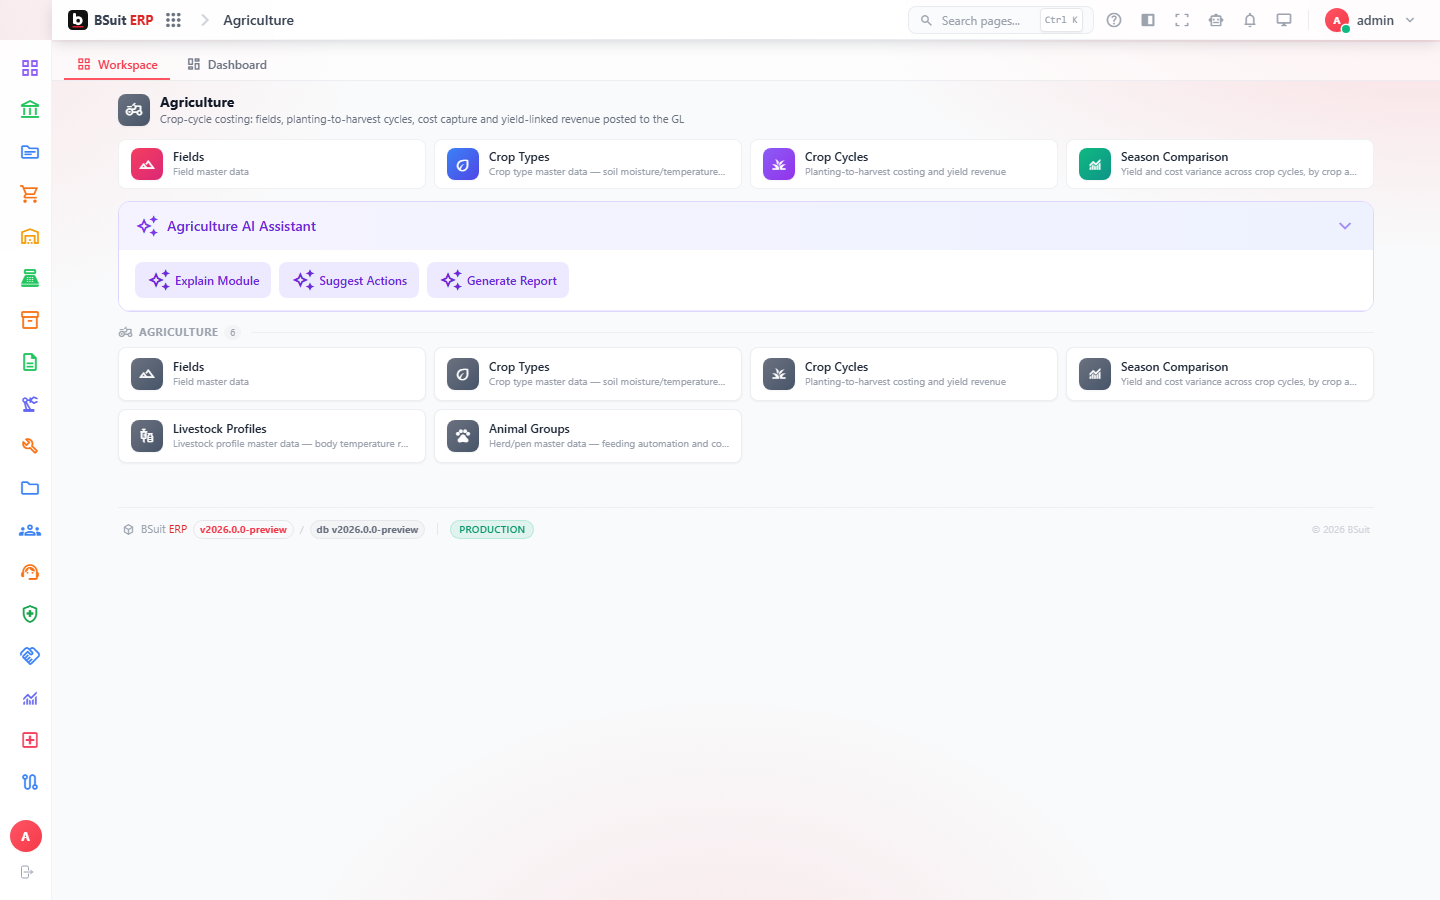Click the red medical plus icon in sidebar
This screenshot has width=1440, height=900.
pyautogui.click(x=30, y=740)
